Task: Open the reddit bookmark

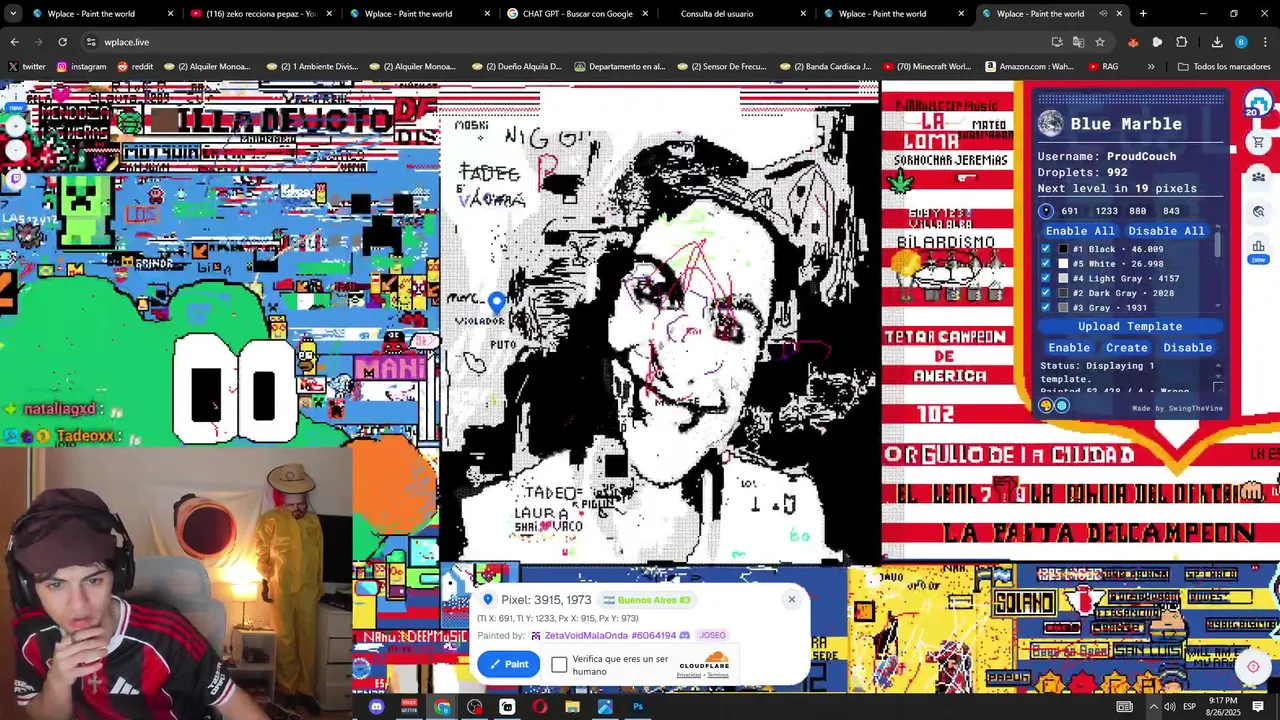Action: (135, 67)
